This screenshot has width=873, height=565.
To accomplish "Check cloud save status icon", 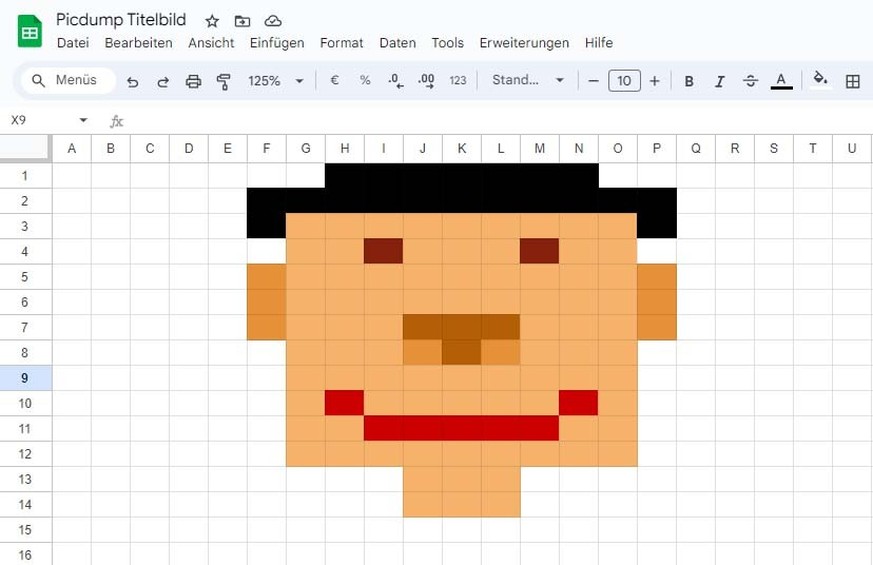I will point(272,21).
